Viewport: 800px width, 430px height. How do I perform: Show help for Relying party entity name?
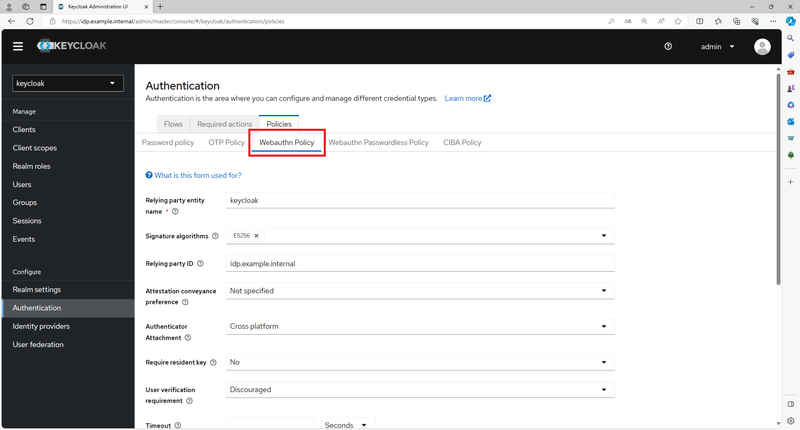176,212
